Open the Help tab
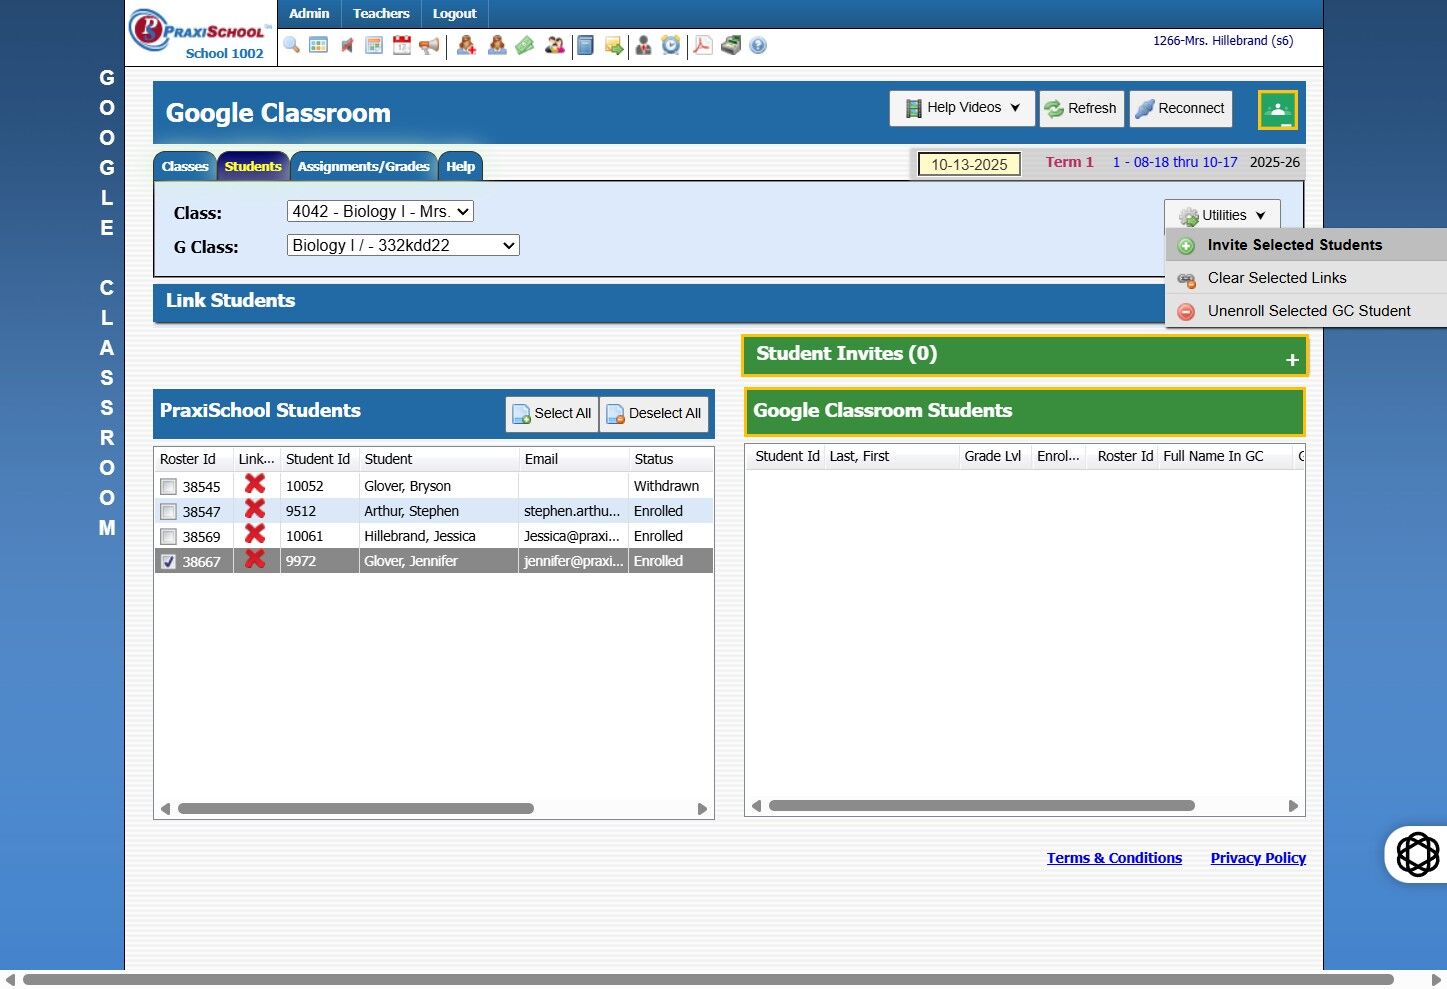 [460, 166]
